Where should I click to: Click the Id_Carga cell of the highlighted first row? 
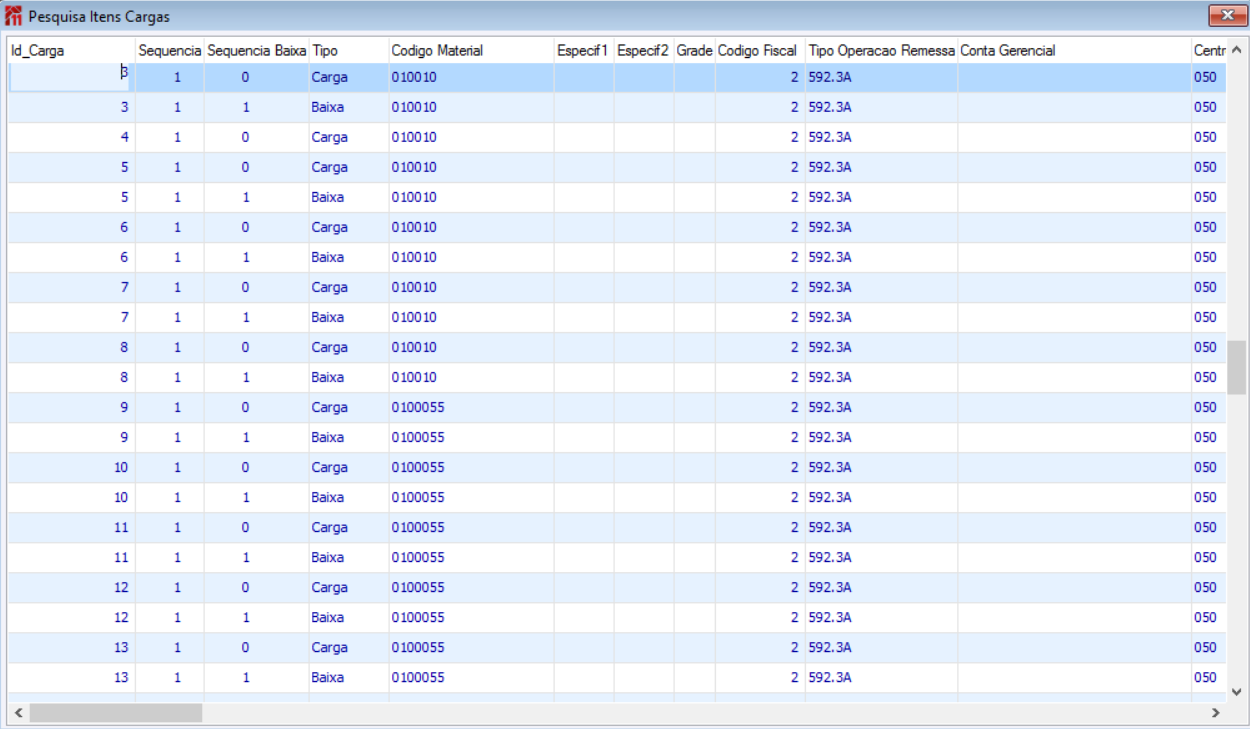pos(71,77)
